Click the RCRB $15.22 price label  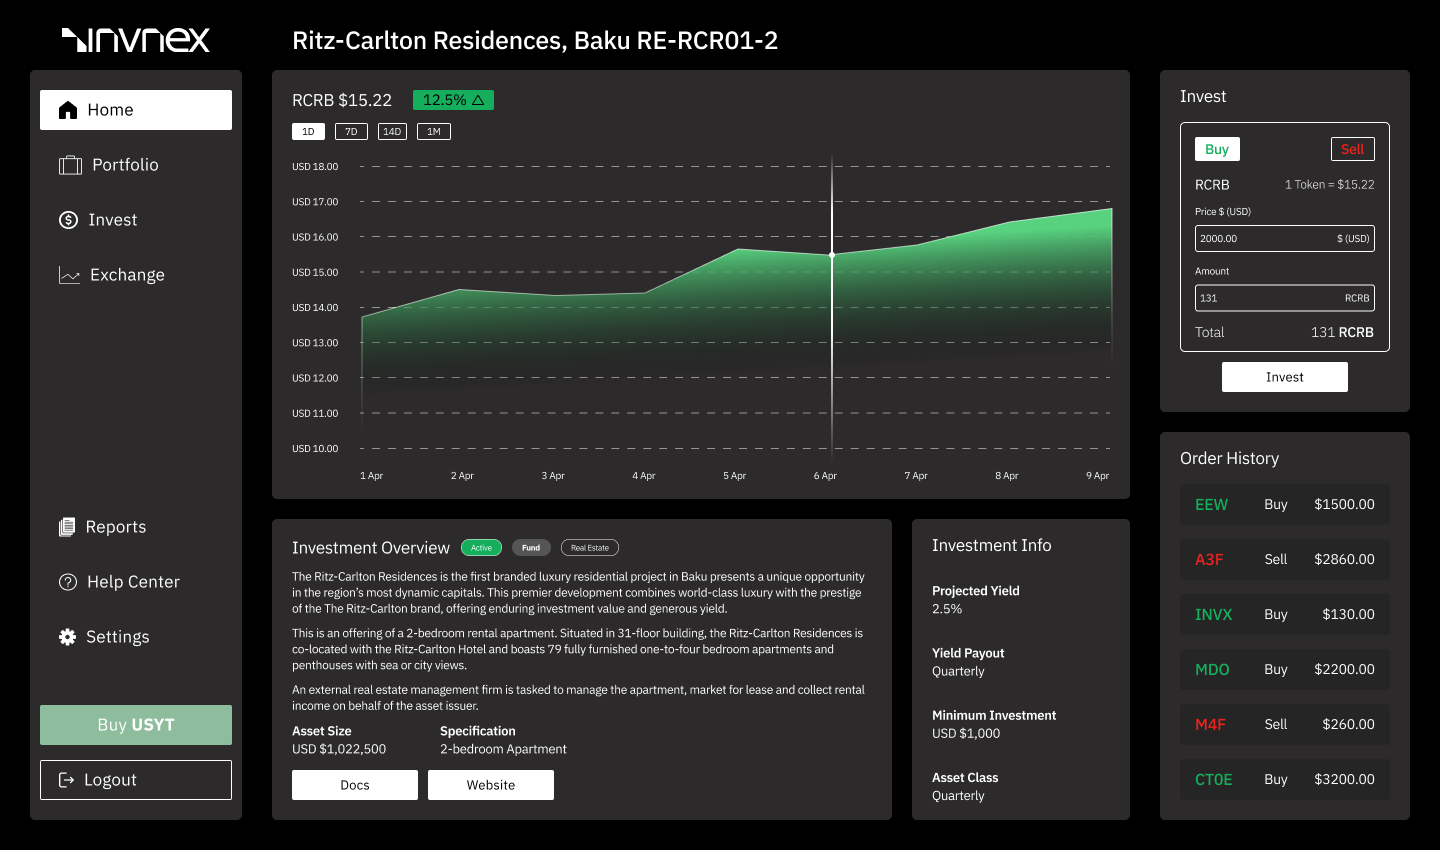(342, 100)
